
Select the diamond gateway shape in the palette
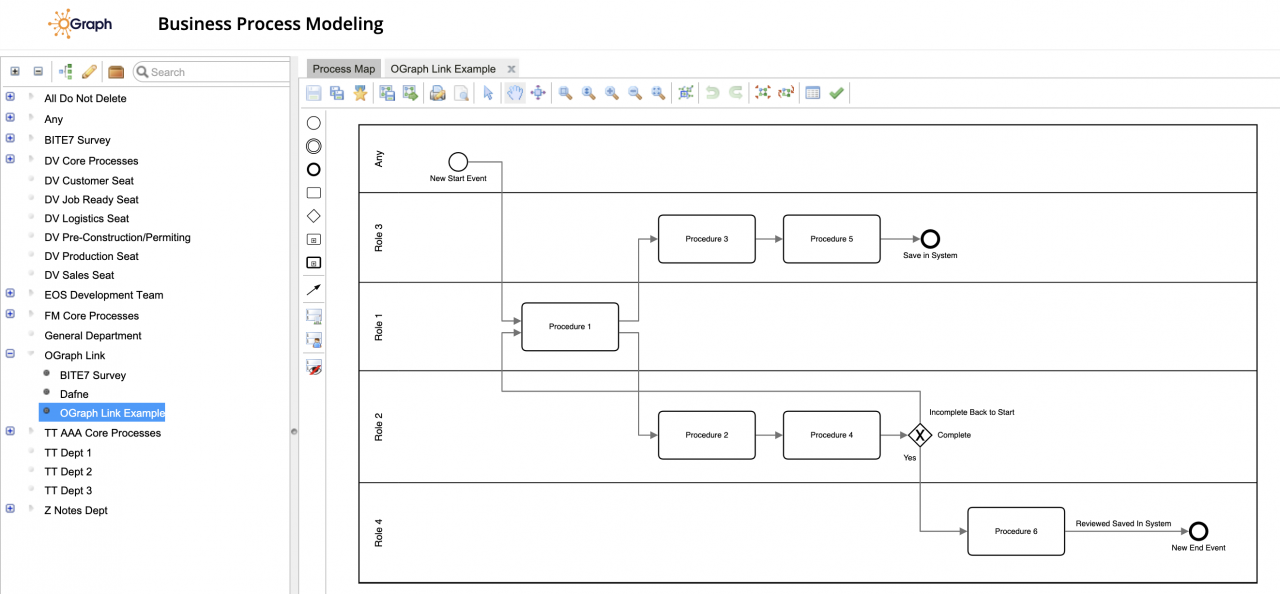coord(313,215)
